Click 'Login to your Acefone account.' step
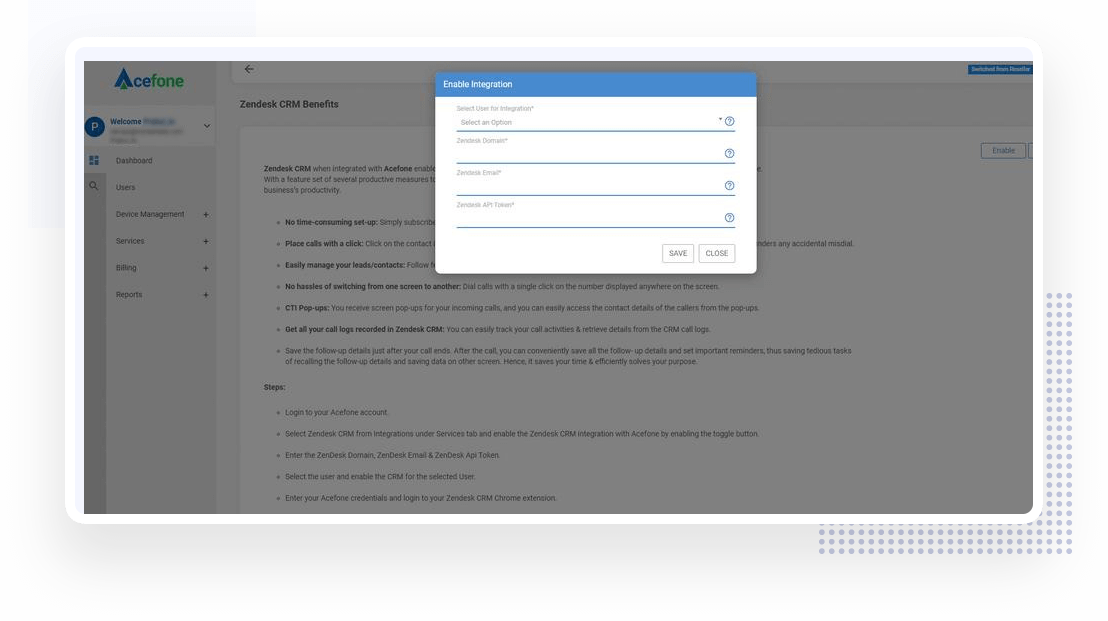Image resolution: width=1108 pixels, height=621 pixels. (x=336, y=413)
